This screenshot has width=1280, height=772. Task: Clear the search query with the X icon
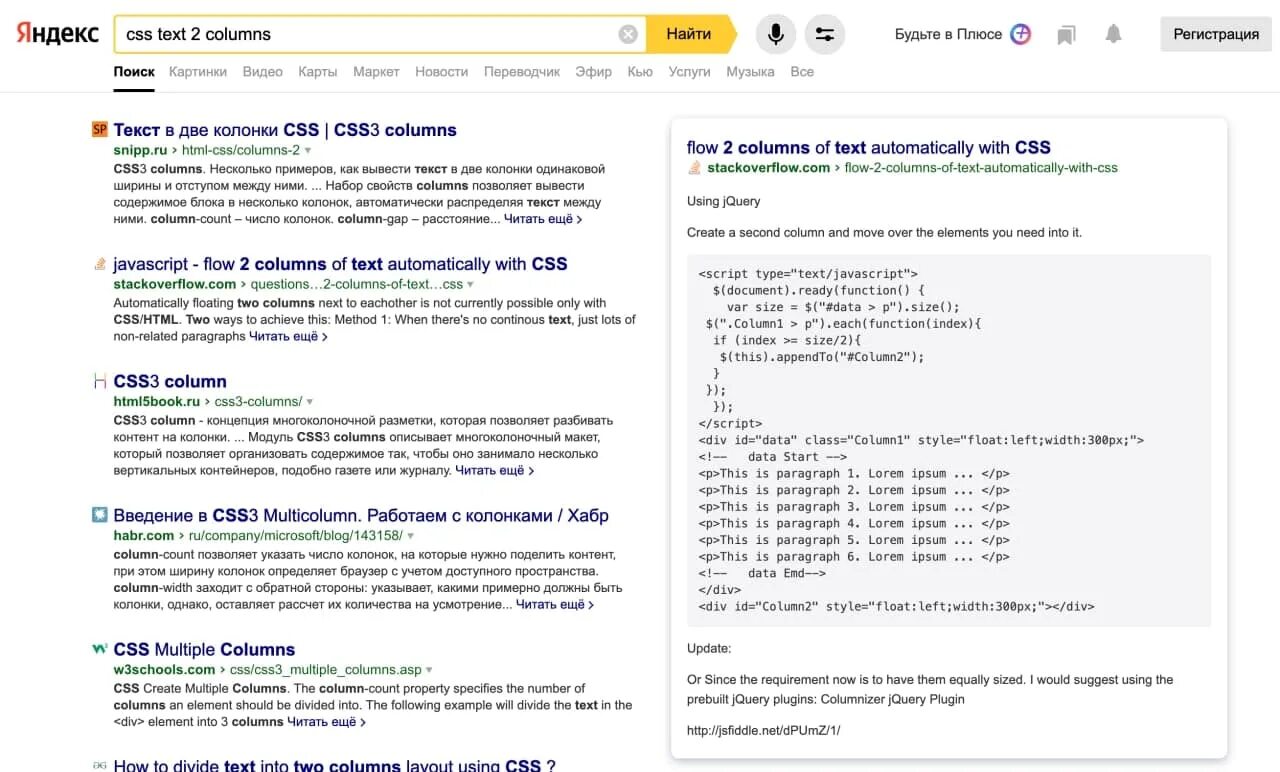628,34
